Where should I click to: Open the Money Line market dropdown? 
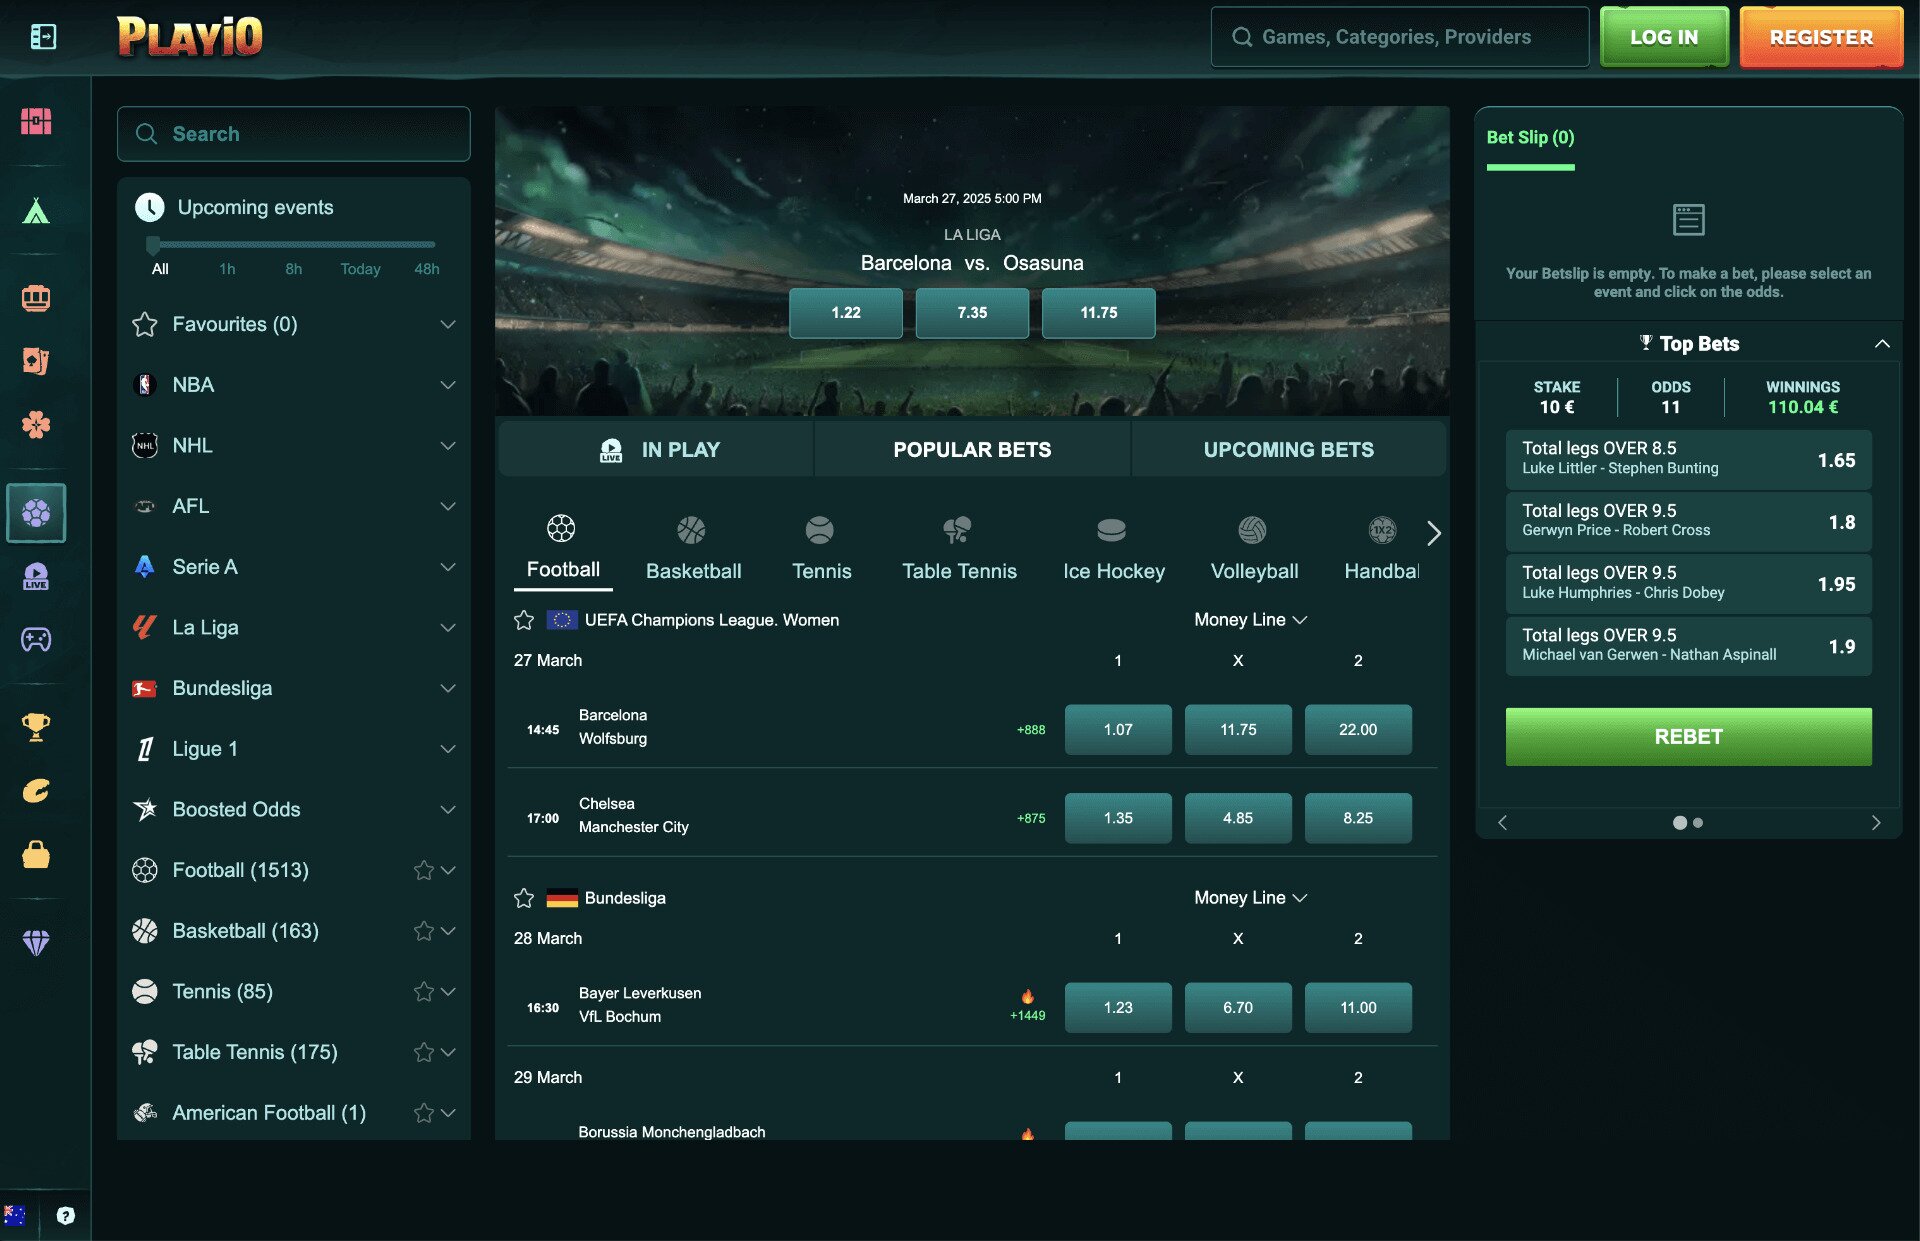coord(1251,620)
